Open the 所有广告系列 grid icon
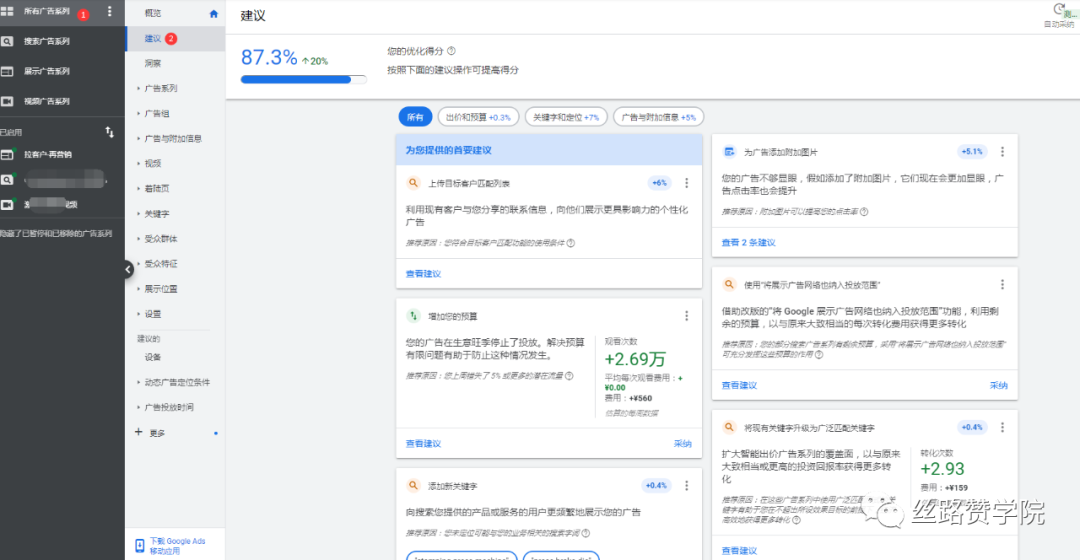This screenshot has width=1080, height=560. tap(7, 12)
